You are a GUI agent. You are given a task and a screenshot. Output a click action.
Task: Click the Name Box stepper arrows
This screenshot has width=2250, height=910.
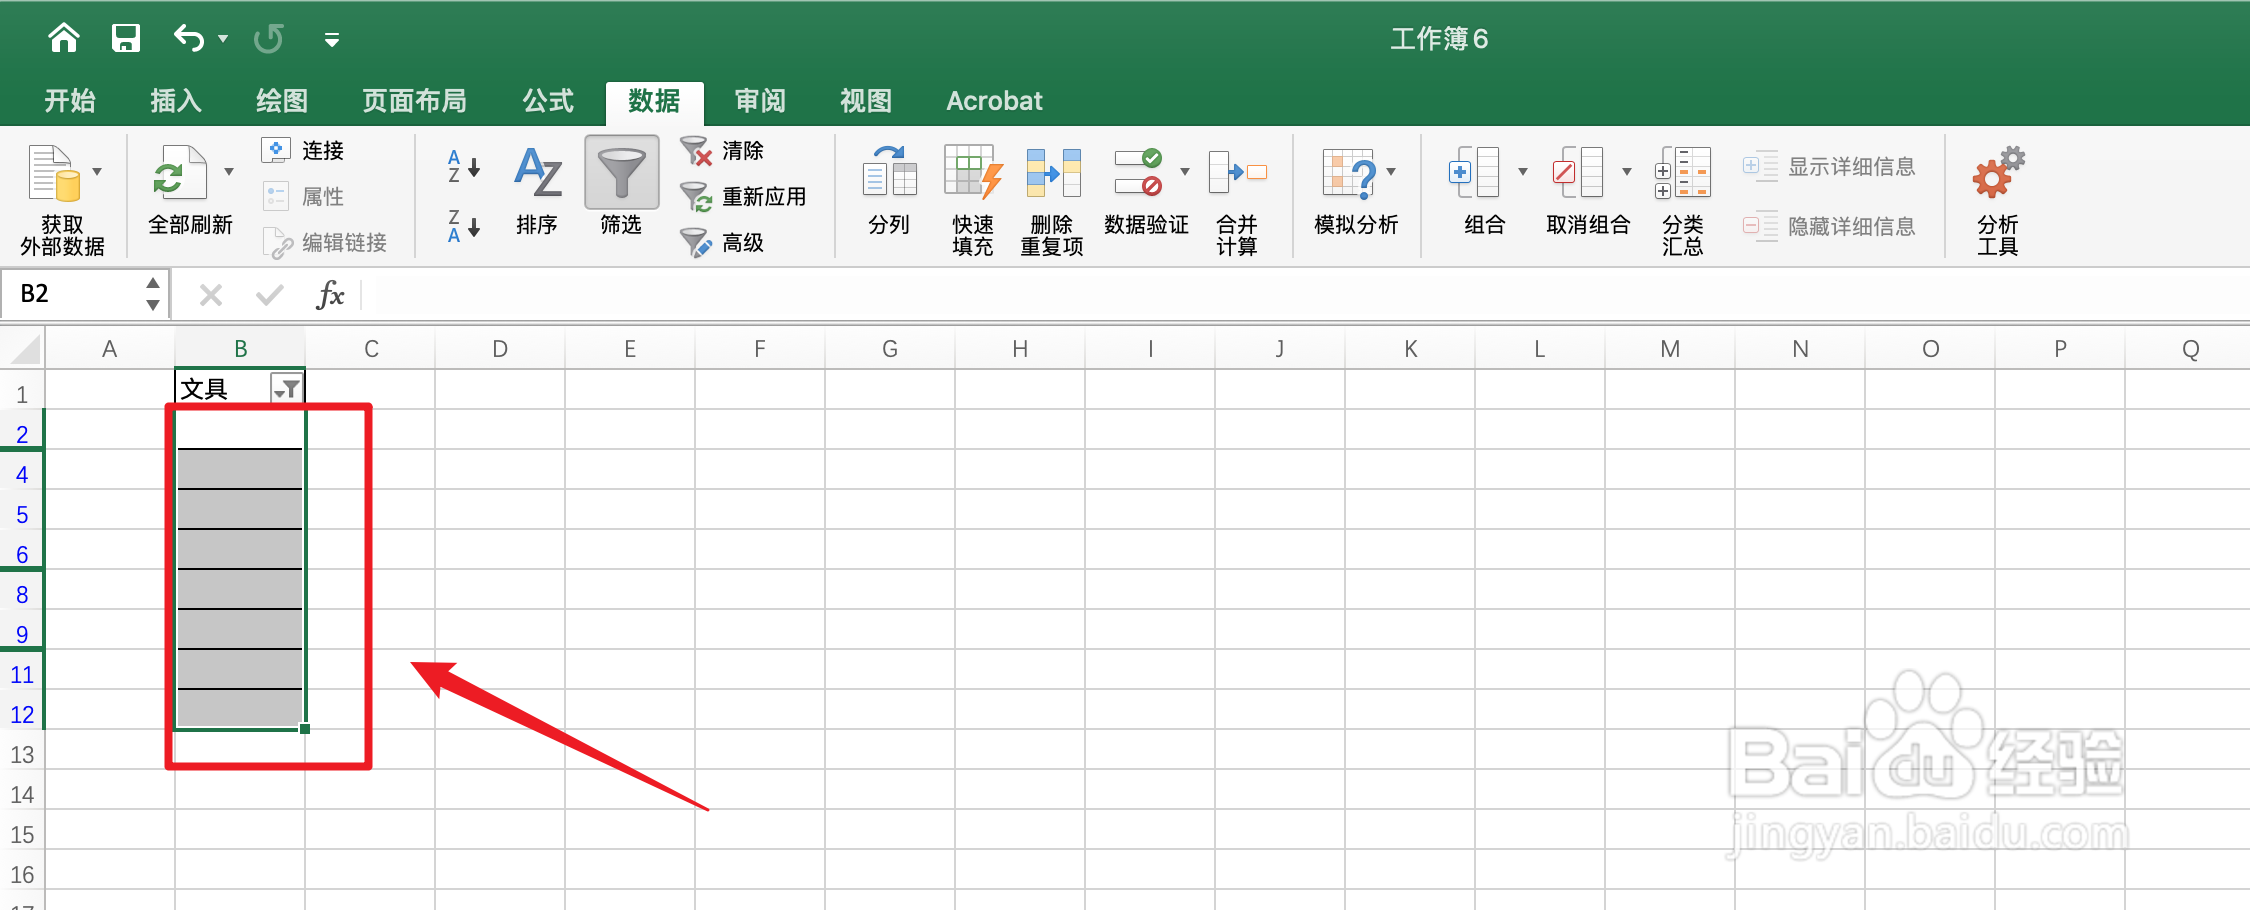click(153, 294)
